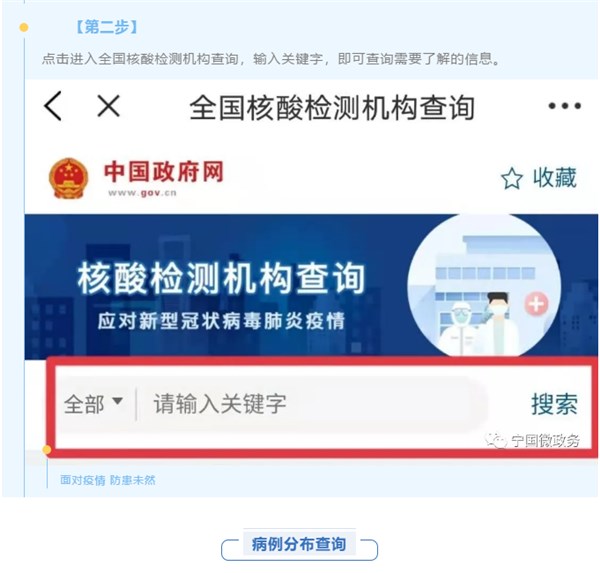600x573 pixels.
Task: Click the 面对疫情 防患未然 footer text
Action: coord(108,480)
